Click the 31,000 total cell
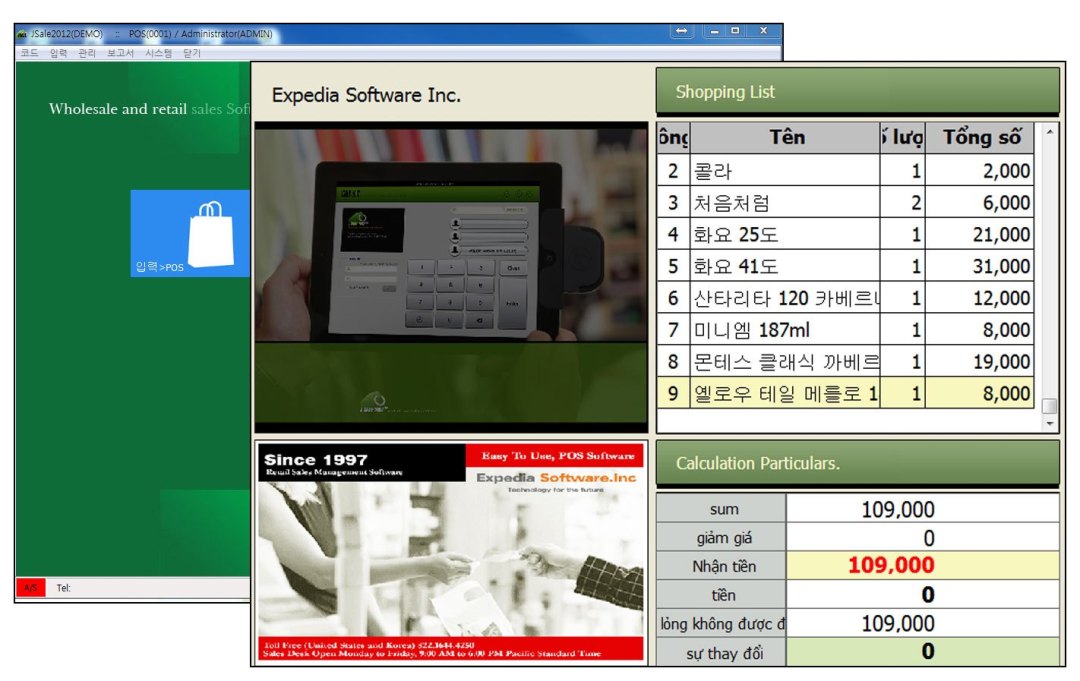1080x681 pixels. click(979, 266)
